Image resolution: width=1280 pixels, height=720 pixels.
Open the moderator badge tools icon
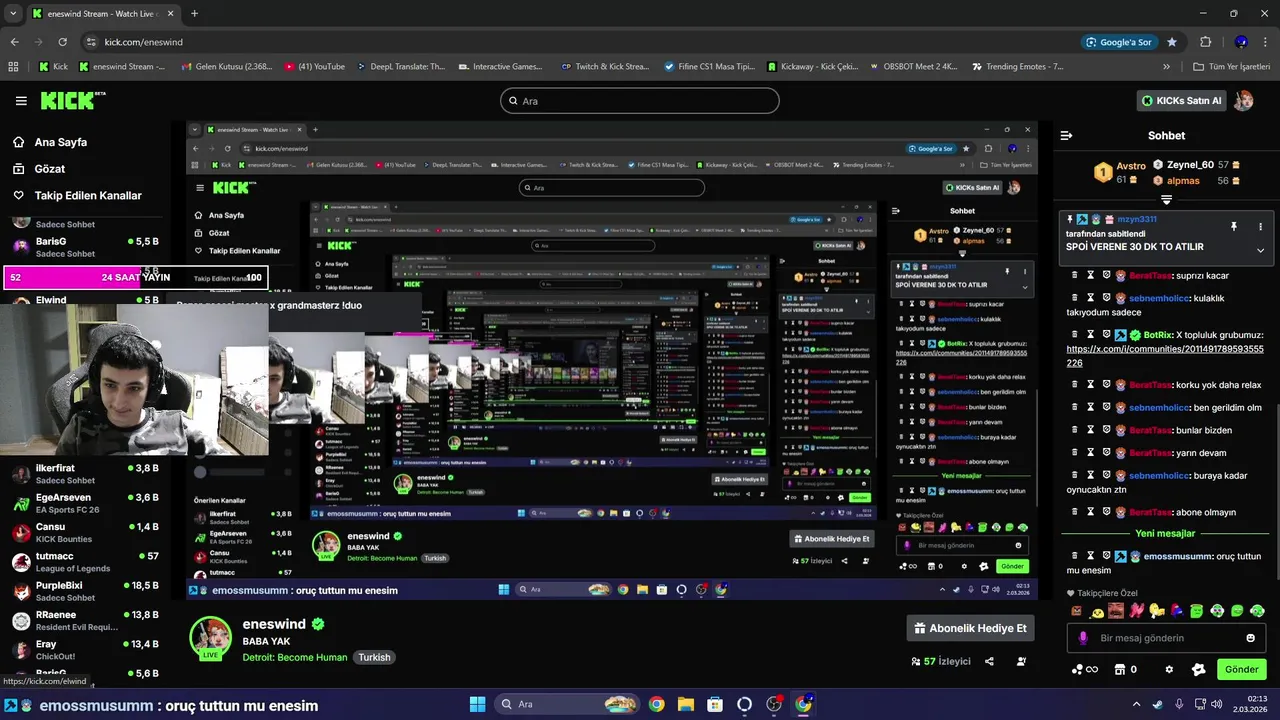(x=1199, y=669)
